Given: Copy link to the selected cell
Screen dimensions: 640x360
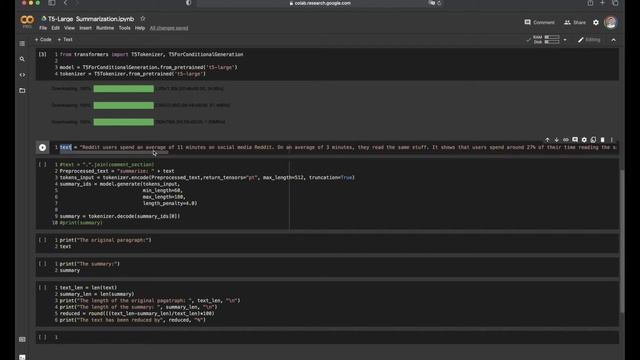Looking at the screenshot, I should (x=566, y=140).
